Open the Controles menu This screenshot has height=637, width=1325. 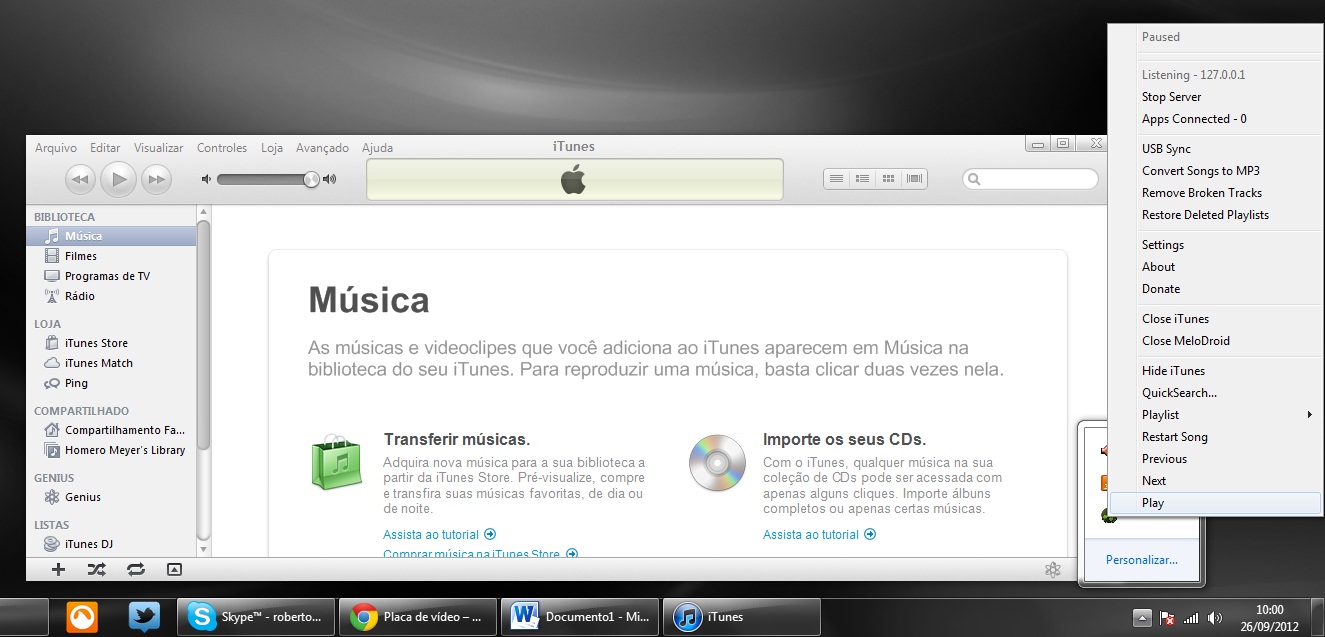(221, 147)
